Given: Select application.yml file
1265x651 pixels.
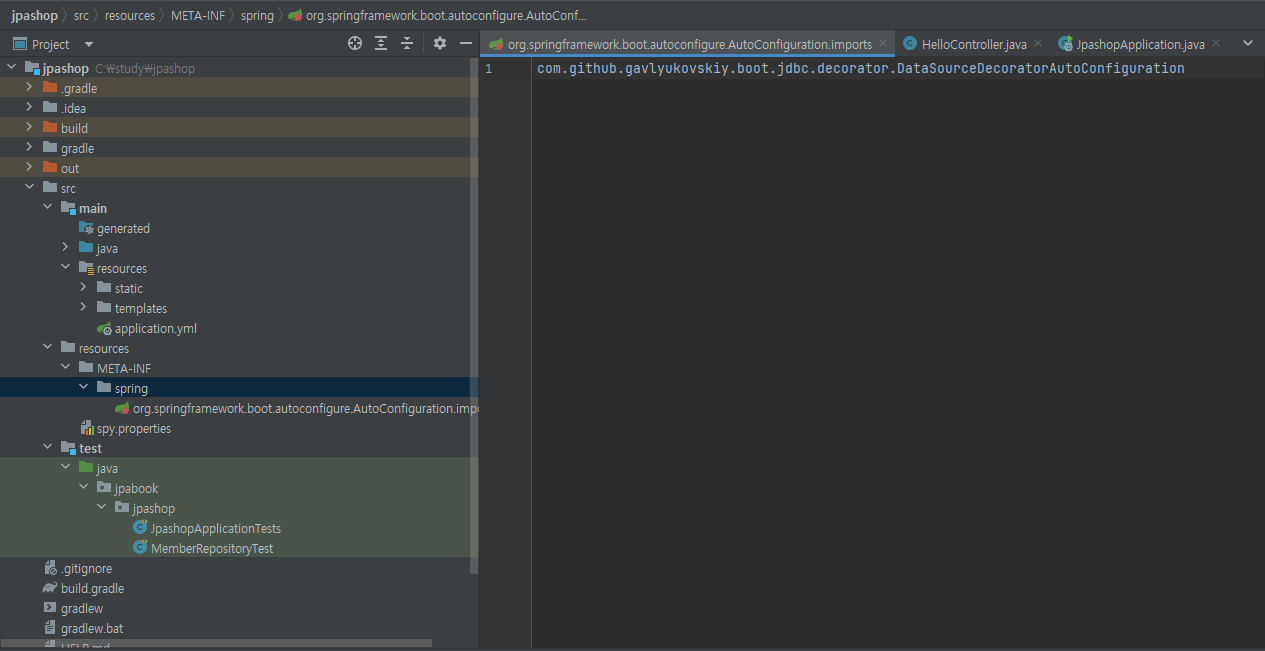Looking at the screenshot, I should tap(156, 328).
